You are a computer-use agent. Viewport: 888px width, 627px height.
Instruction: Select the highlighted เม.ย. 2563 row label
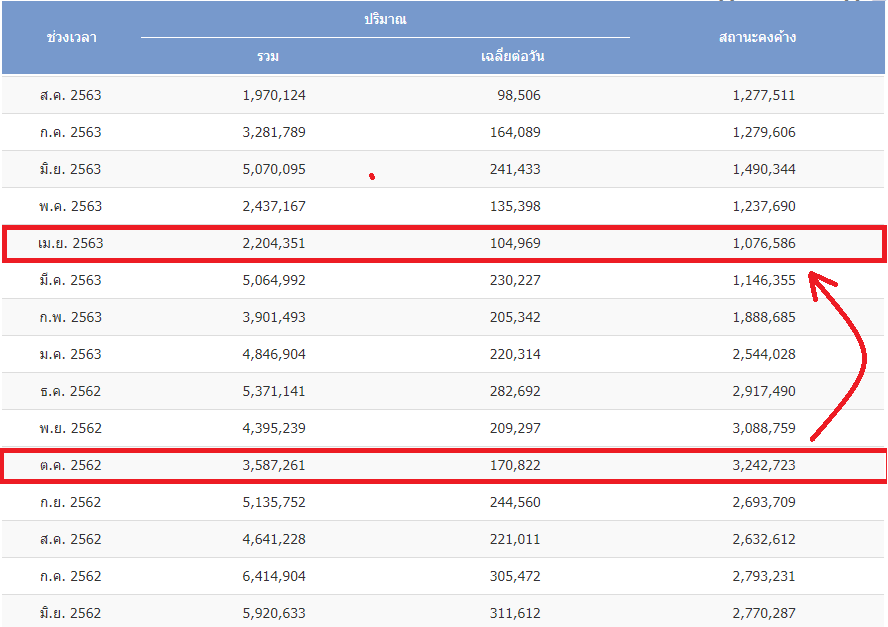pyautogui.click(x=71, y=244)
